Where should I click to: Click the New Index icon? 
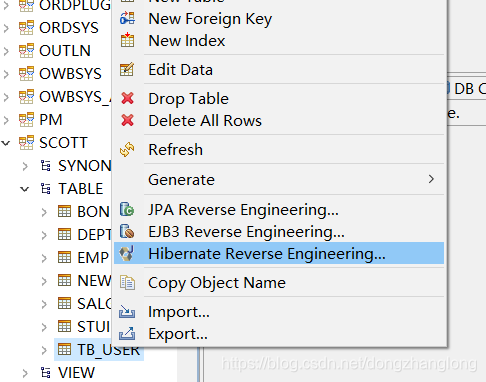tap(127, 40)
